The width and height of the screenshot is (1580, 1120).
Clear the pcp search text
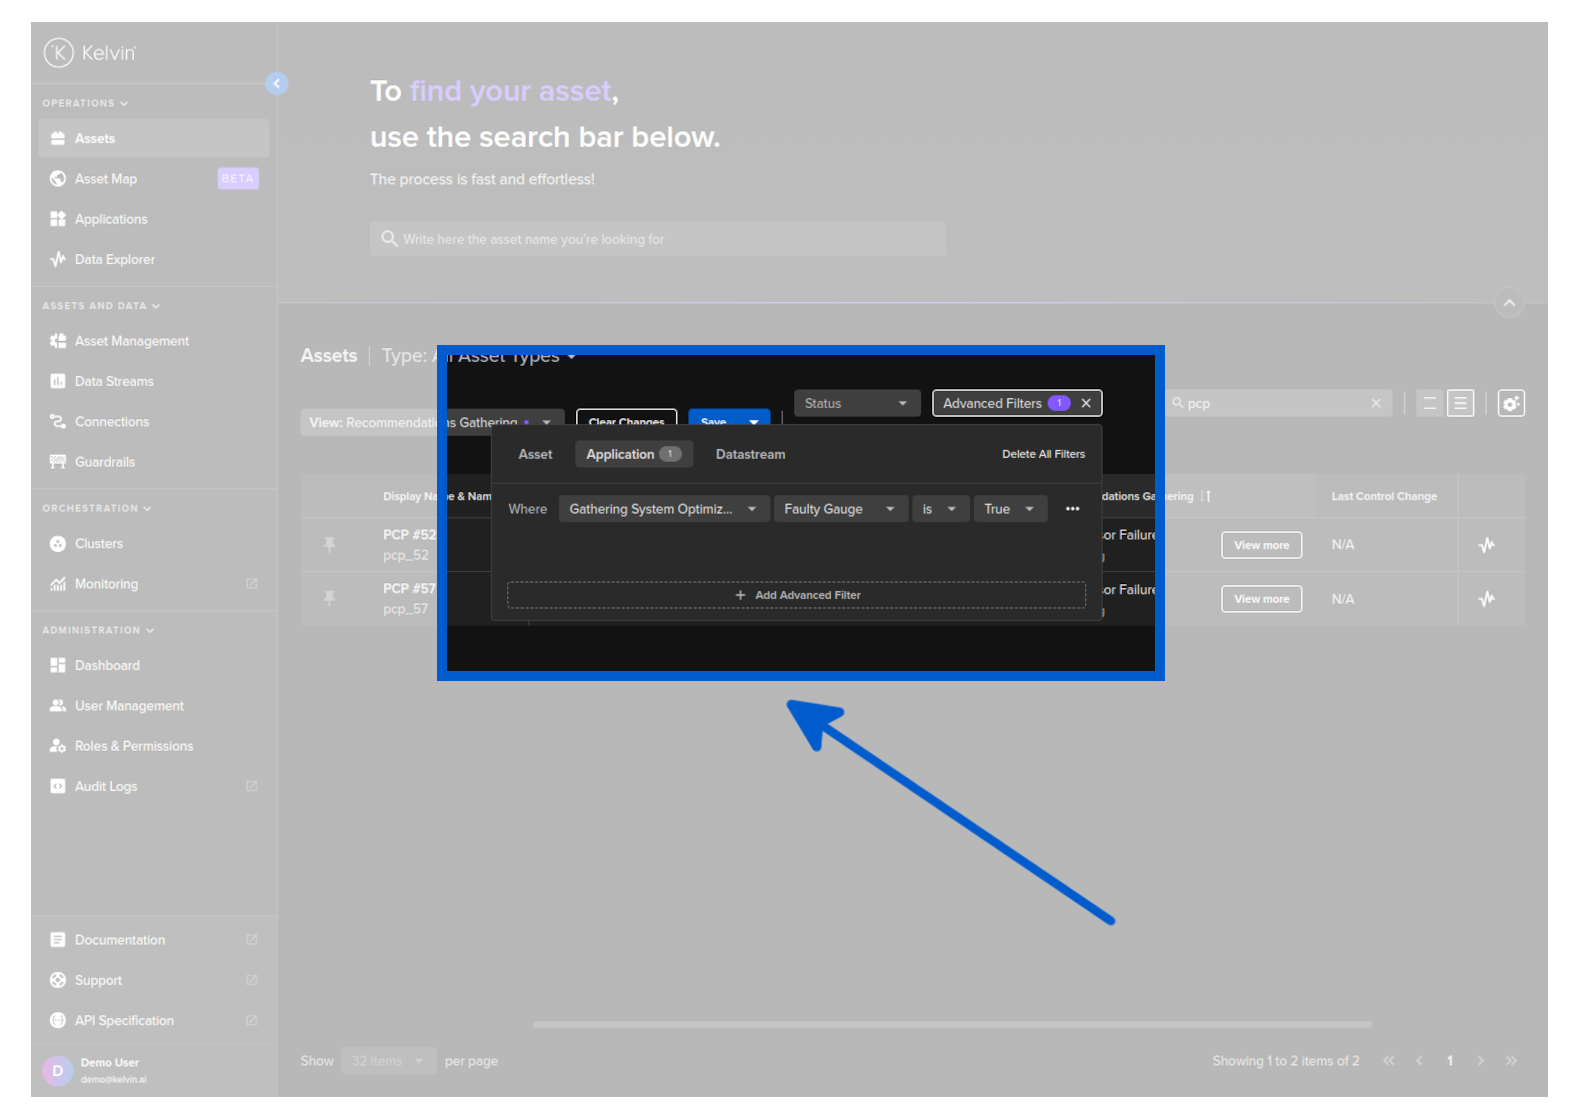pyautogui.click(x=1376, y=404)
